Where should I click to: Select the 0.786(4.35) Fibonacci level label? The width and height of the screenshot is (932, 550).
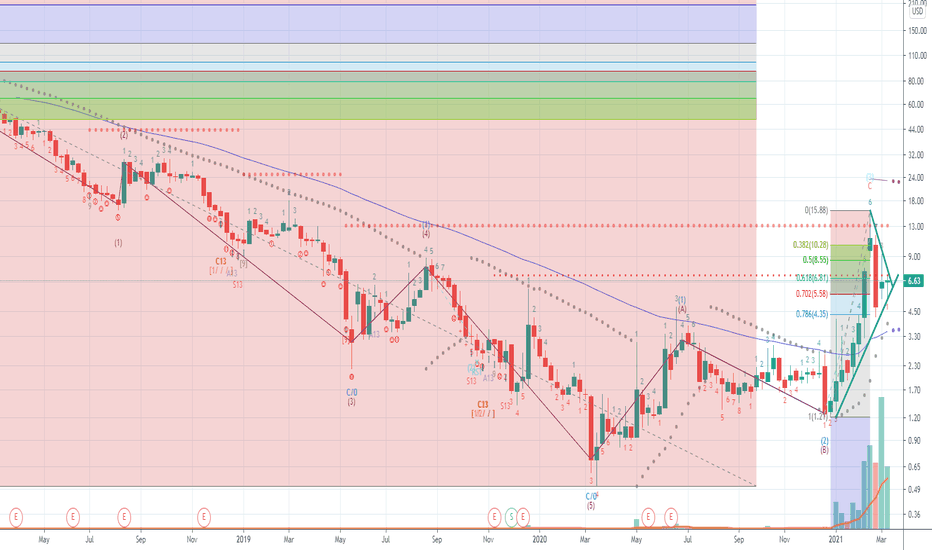point(812,314)
